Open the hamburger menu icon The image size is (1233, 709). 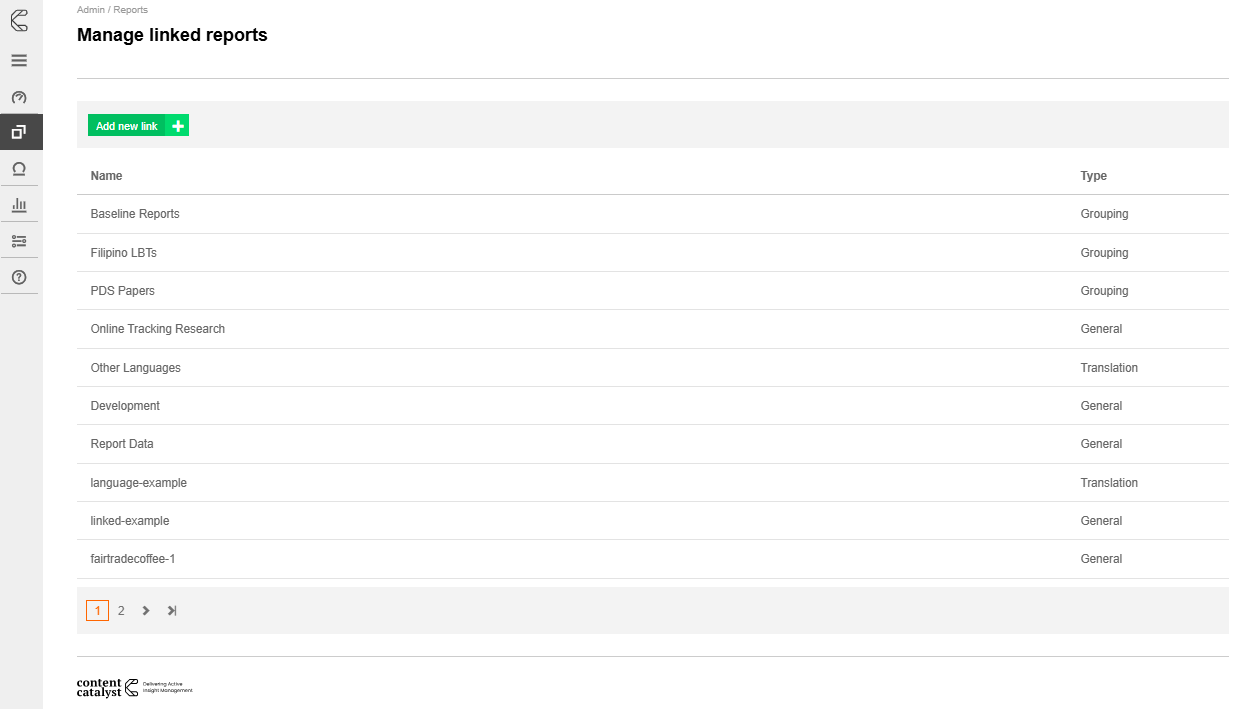[19, 60]
